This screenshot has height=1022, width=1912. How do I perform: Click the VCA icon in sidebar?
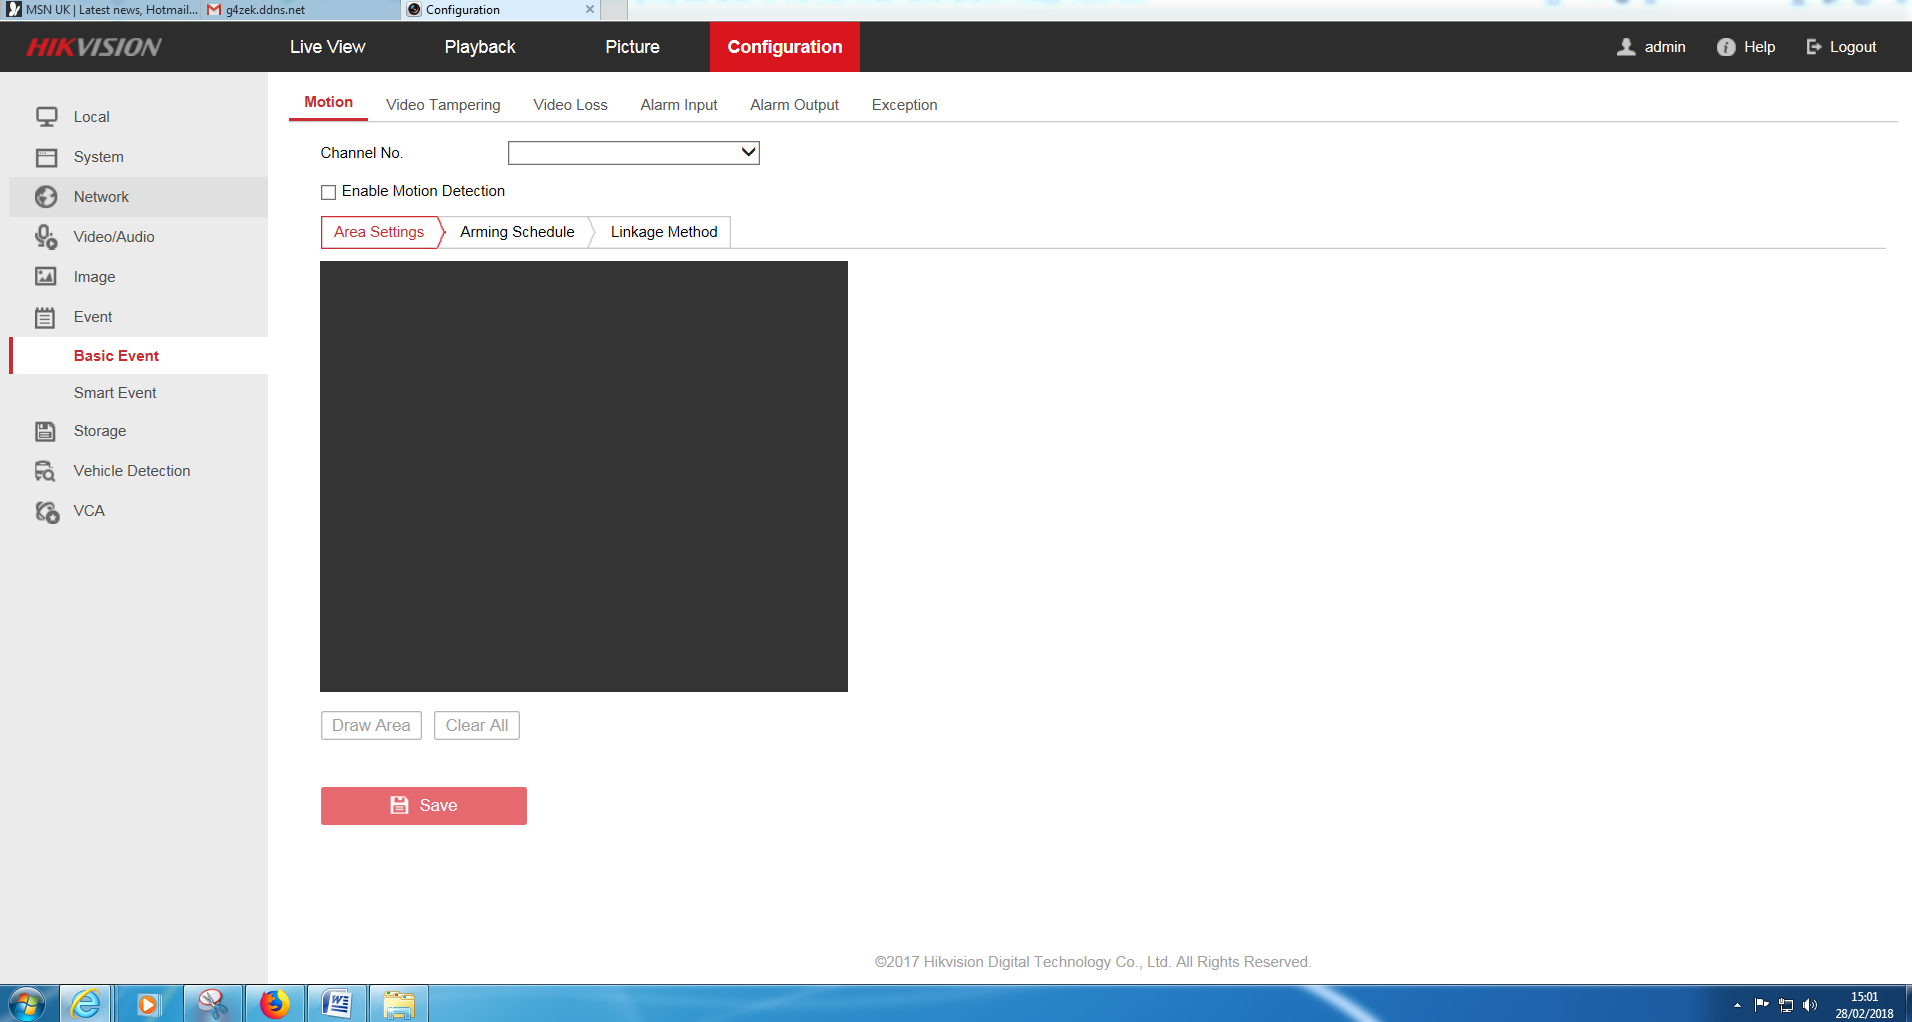(x=46, y=511)
